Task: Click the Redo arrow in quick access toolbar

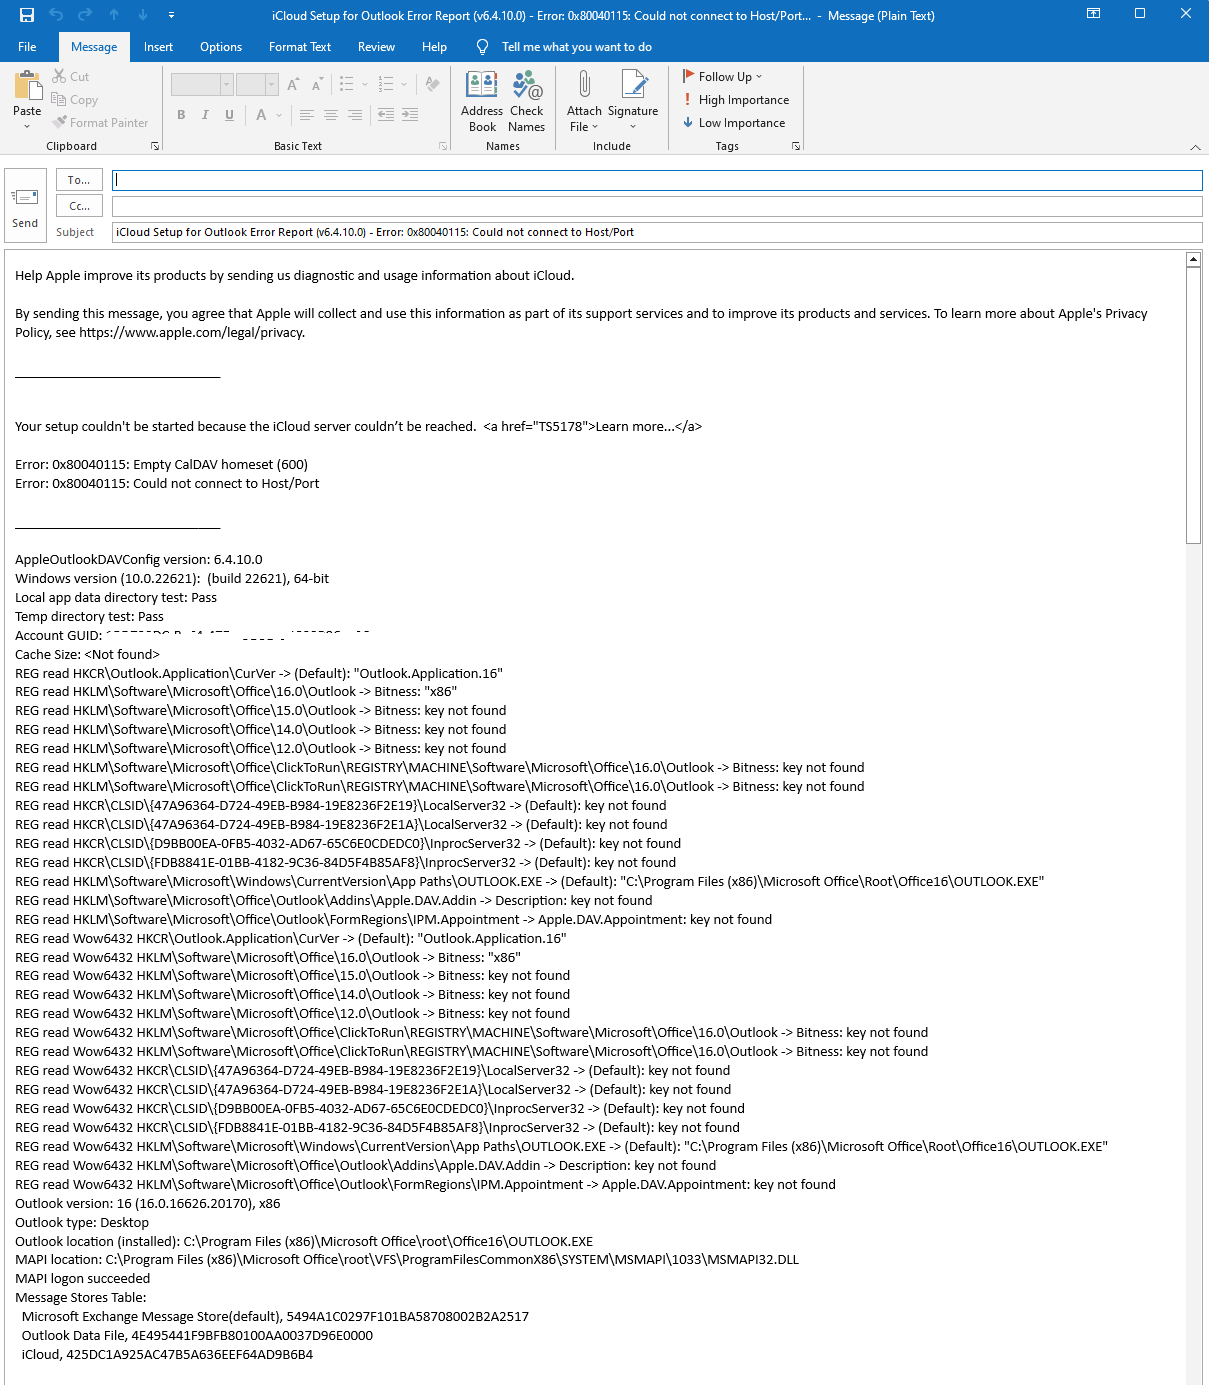Action: 85,15
